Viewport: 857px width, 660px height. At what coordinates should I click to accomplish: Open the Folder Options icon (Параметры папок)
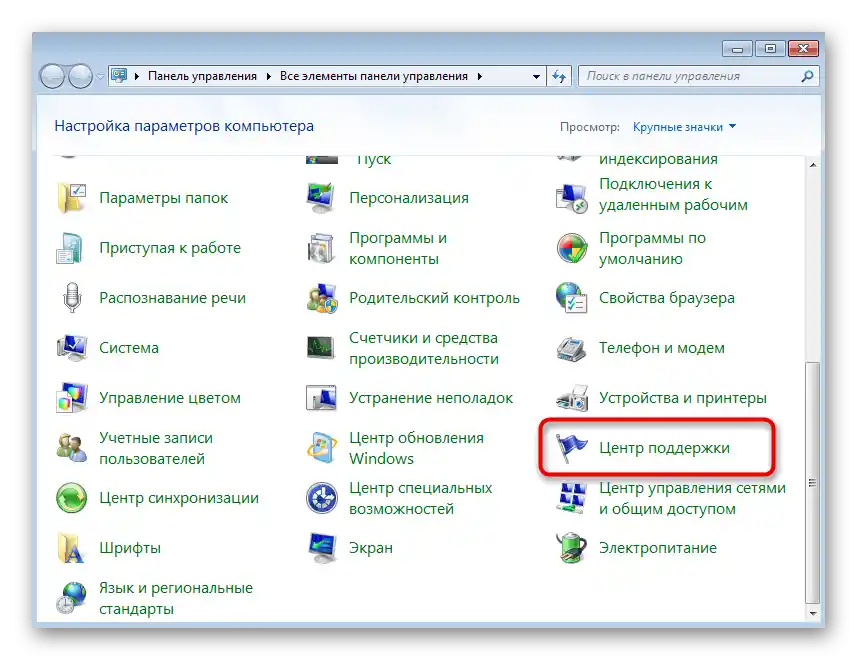pyautogui.click(x=72, y=198)
